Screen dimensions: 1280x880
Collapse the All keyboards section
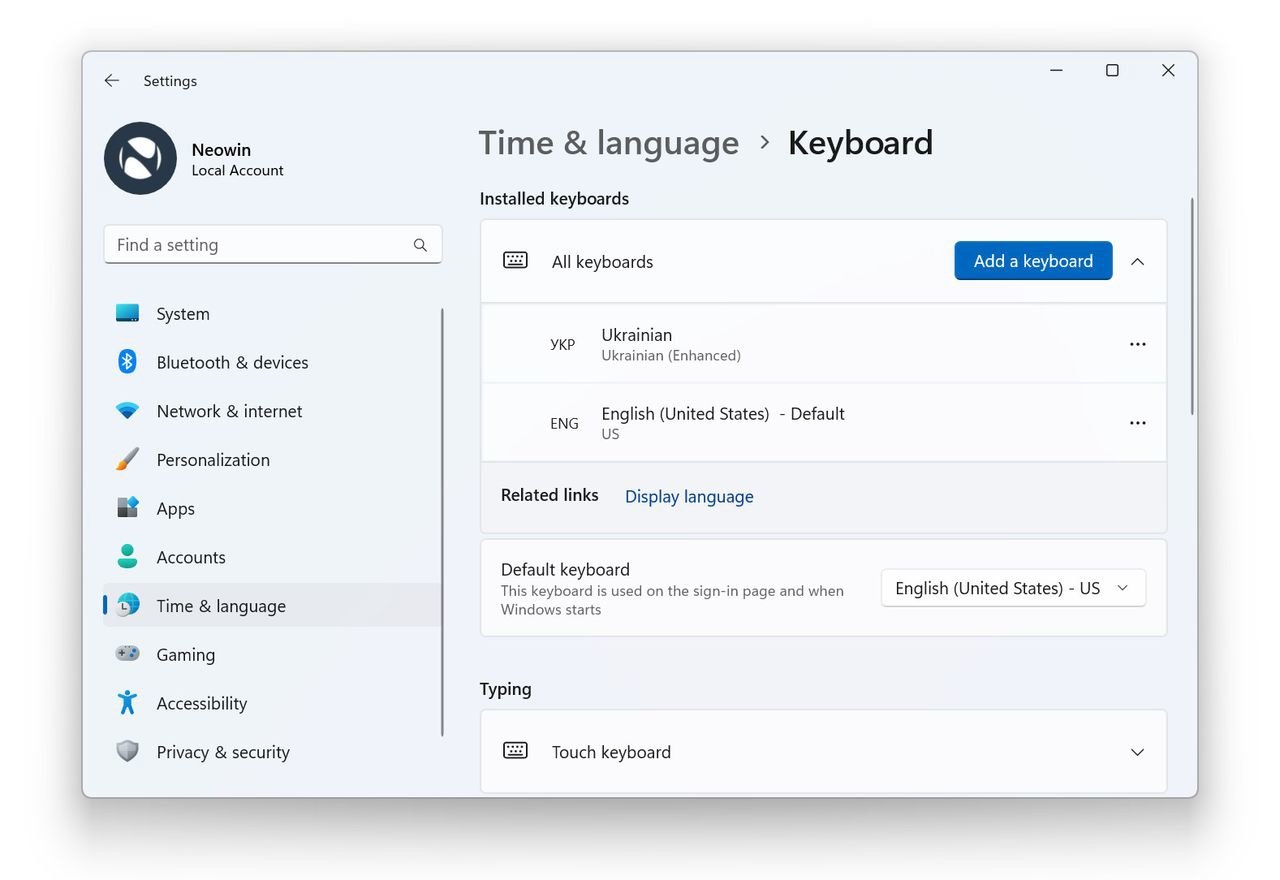pyautogui.click(x=1137, y=261)
